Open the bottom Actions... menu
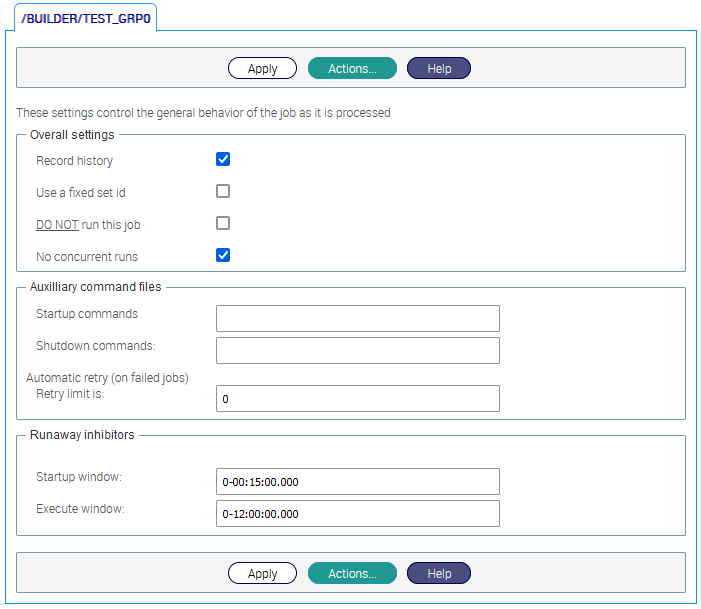 [x=352, y=574]
